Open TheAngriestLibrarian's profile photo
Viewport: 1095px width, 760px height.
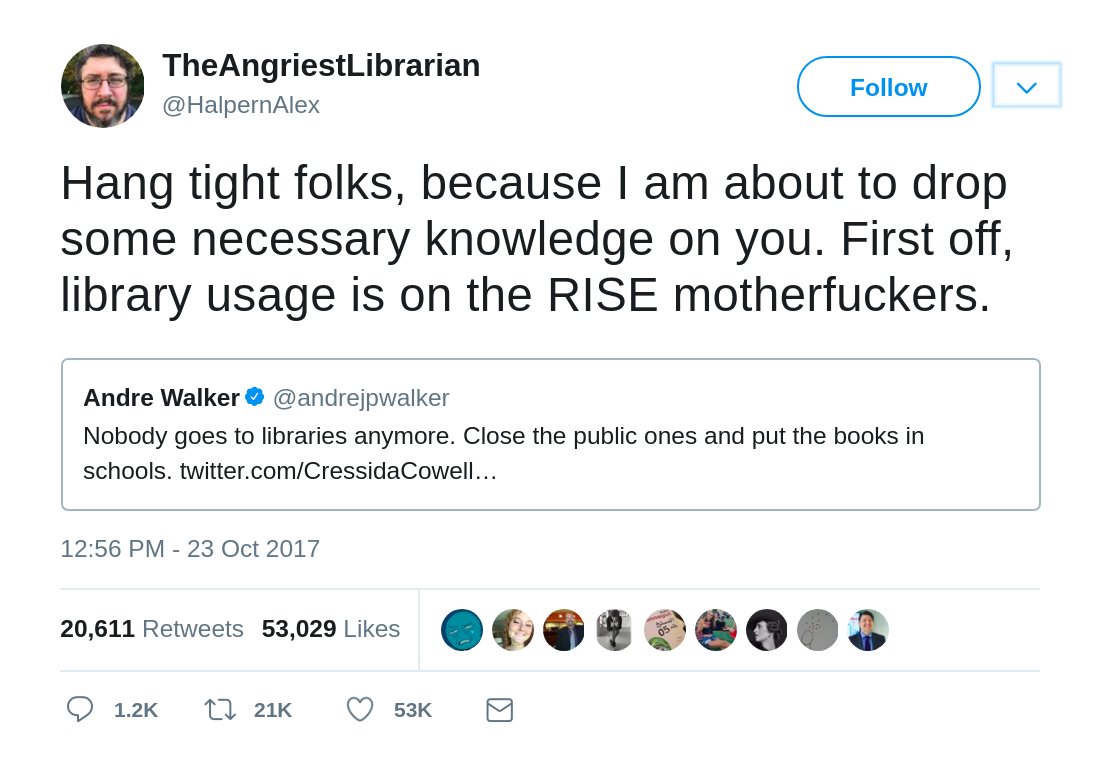[x=103, y=86]
